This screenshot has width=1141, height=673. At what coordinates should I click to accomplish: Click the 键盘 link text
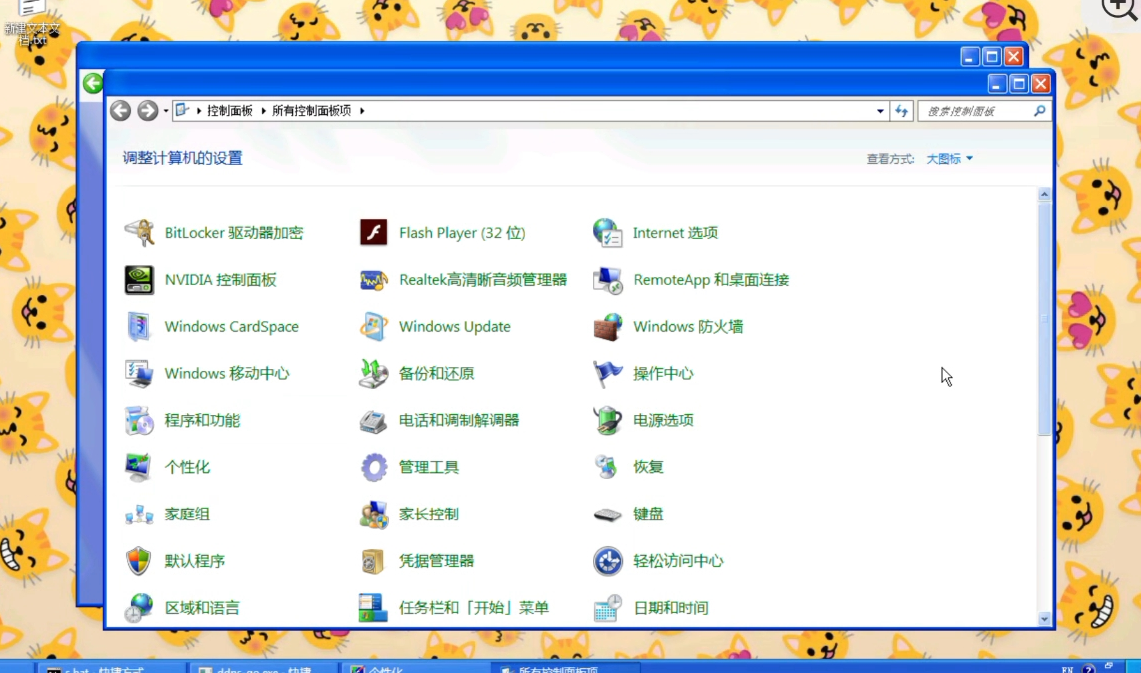click(648, 514)
